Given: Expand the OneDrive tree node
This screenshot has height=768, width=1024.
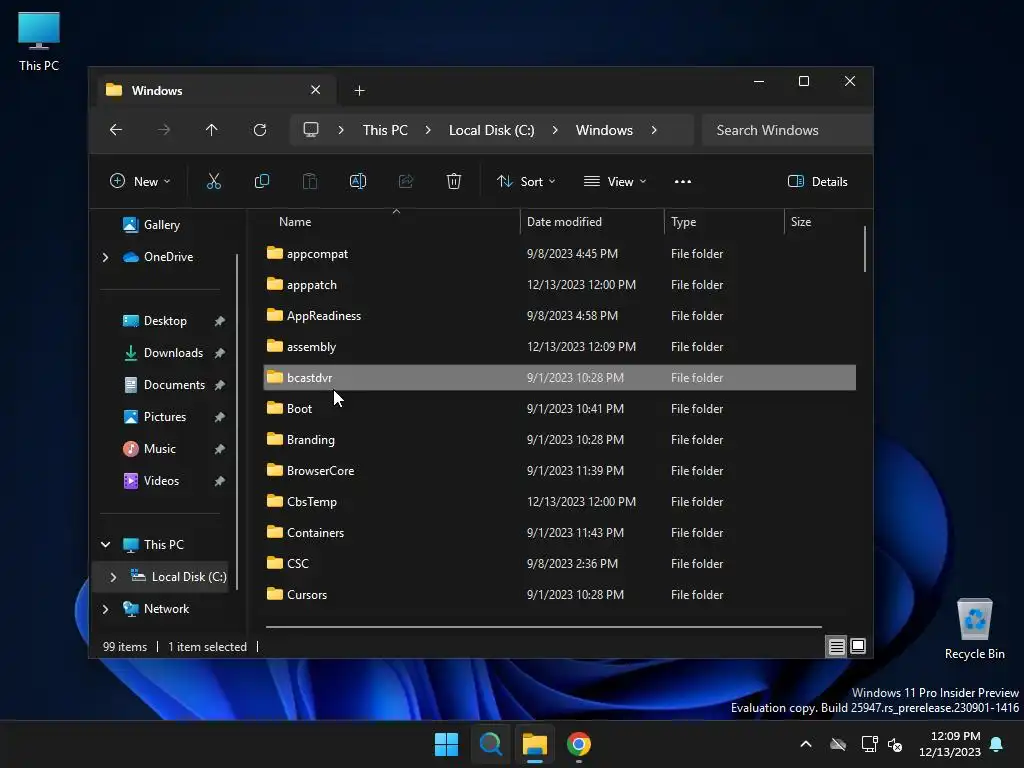Looking at the screenshot, I should click(106, 257).
